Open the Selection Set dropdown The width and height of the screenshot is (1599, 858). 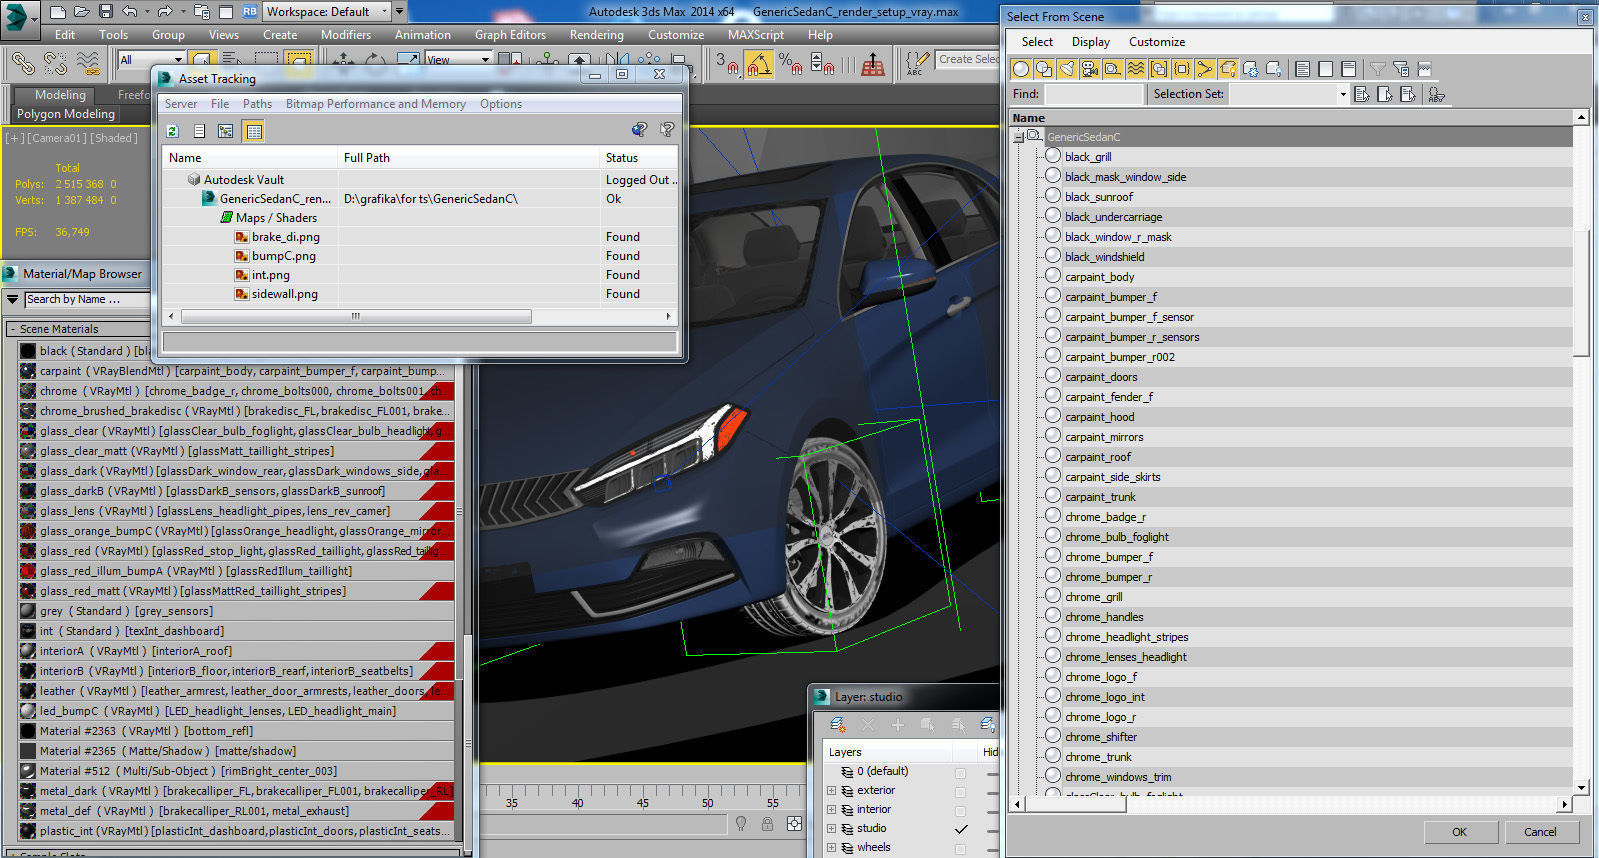tap(1342, 94)
